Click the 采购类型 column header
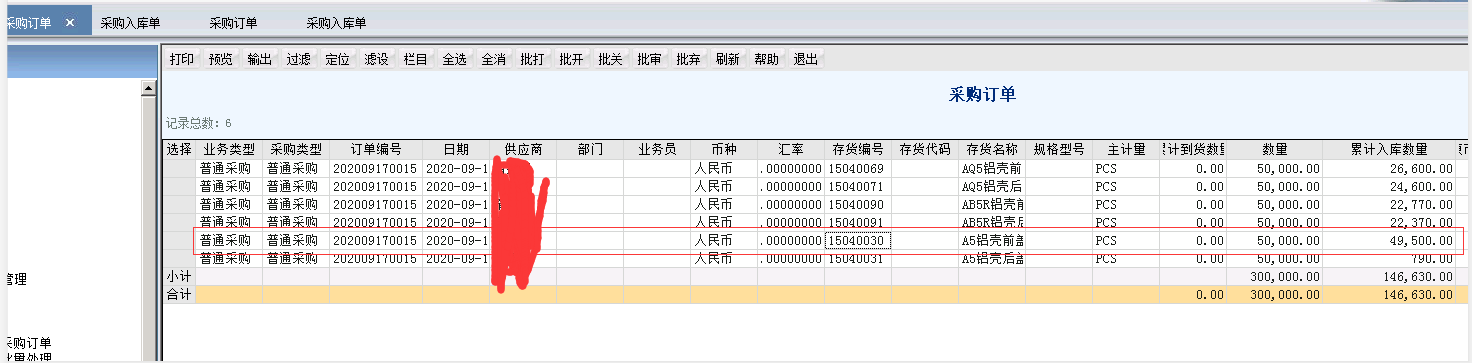This screenshot has height=363, width=1472. [296, 149]
